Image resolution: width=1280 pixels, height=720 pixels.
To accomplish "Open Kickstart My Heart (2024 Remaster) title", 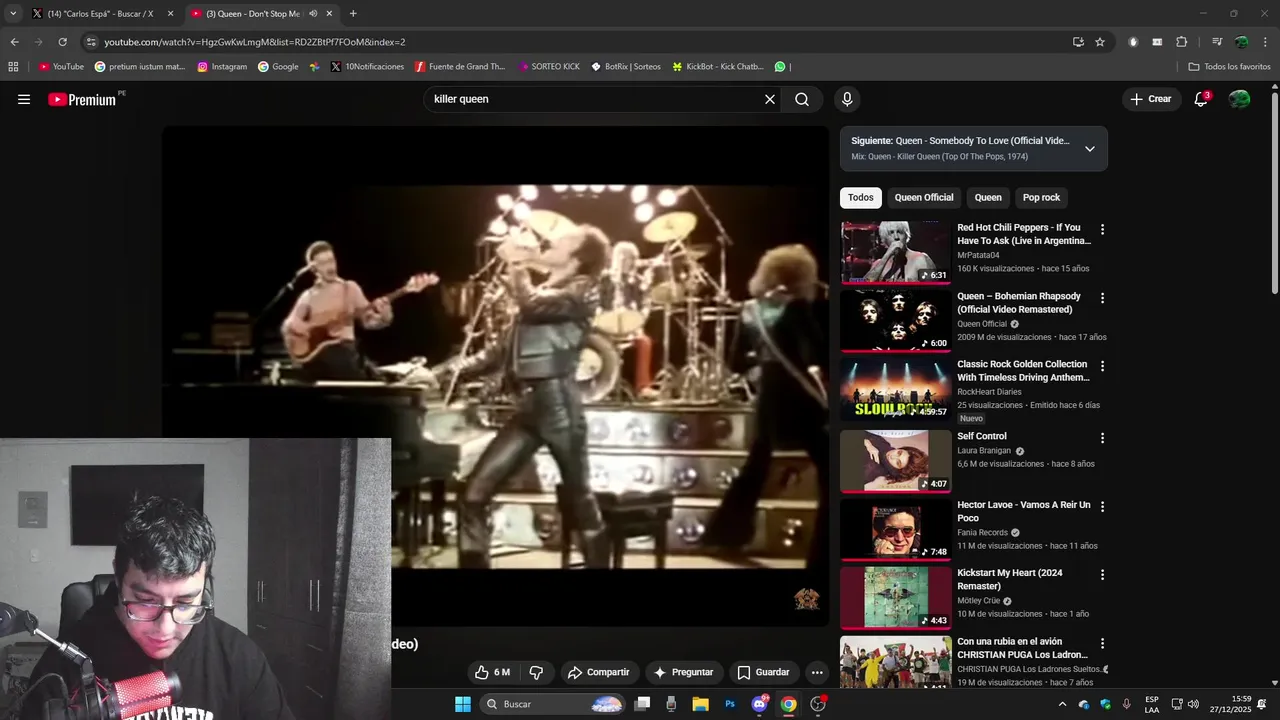I will click(1009, 579).
